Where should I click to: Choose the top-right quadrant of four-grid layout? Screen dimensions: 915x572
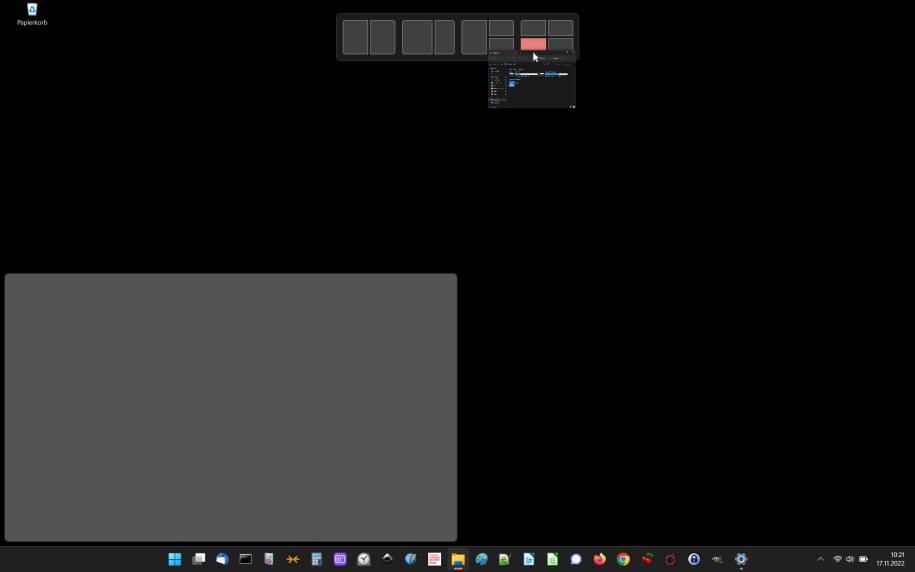(561, 28)
